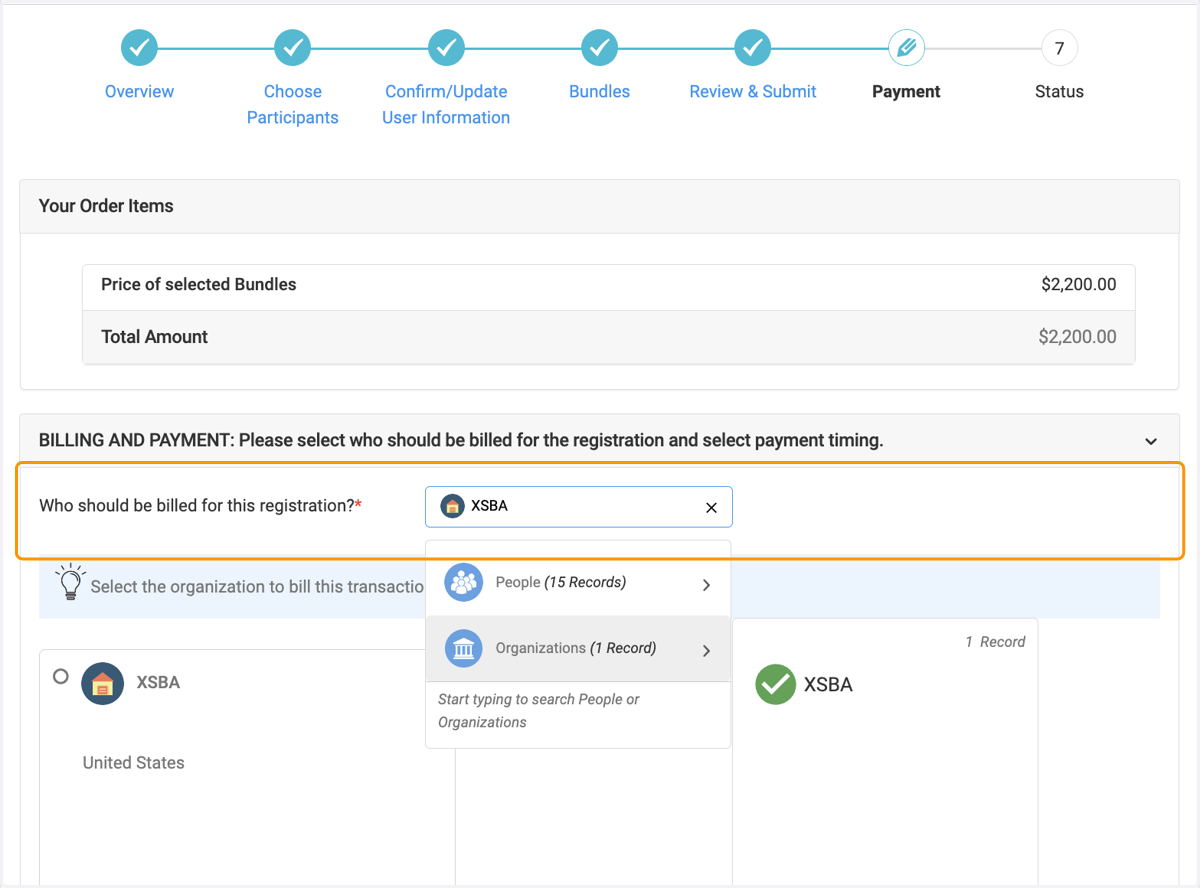This screenshot has width=1200, height=888.
Task: Click the Organizations bank building icon
Action: tap(463, 649)
